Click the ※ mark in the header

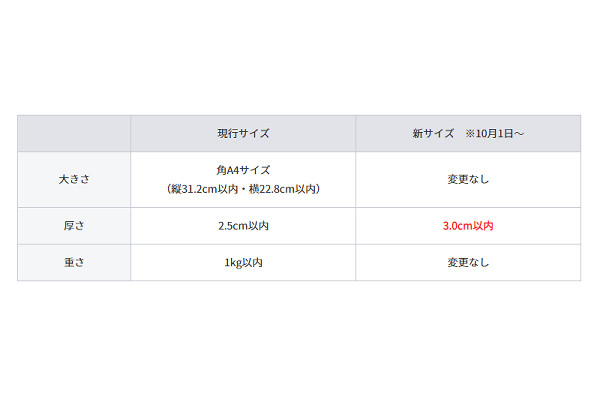tap(470, 133)
